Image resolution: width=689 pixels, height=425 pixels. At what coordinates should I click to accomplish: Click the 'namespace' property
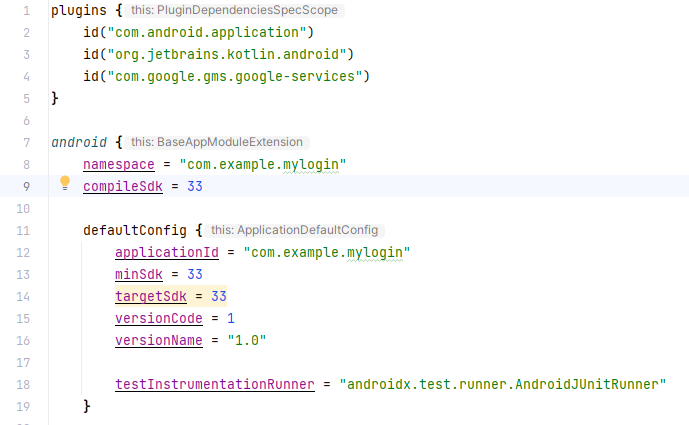119,164
